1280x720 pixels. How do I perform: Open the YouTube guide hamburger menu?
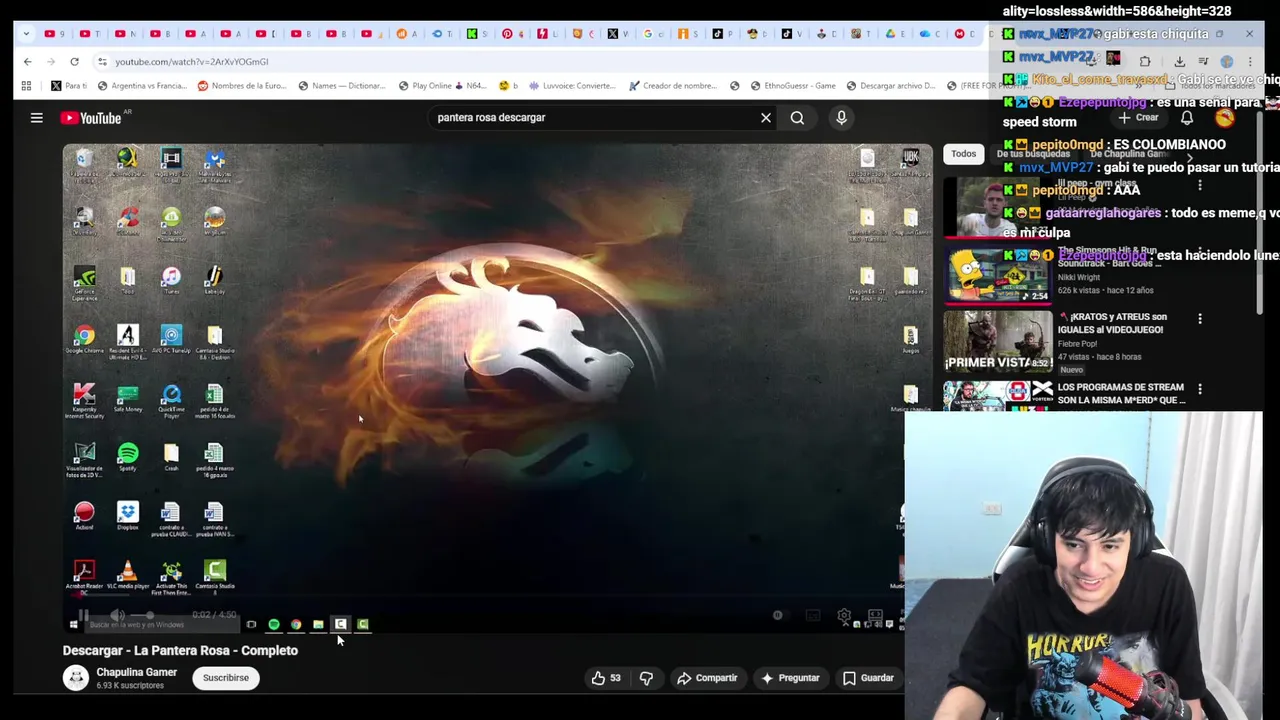tap(36, 118)
